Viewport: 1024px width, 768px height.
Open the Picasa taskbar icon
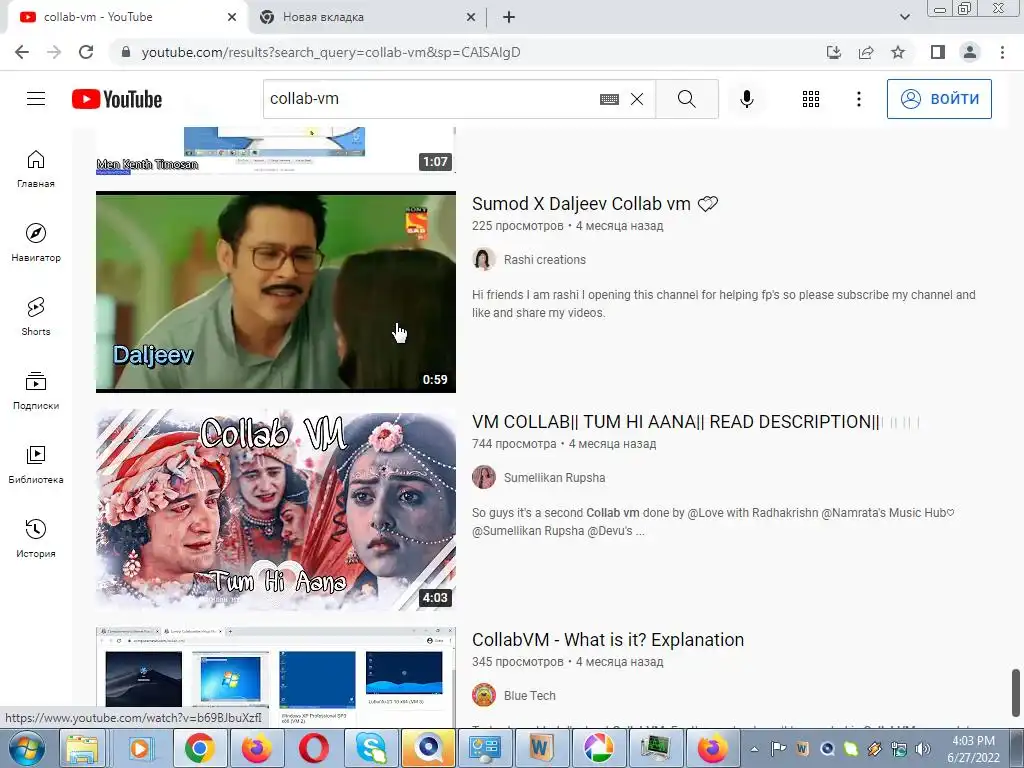point(598,748)
